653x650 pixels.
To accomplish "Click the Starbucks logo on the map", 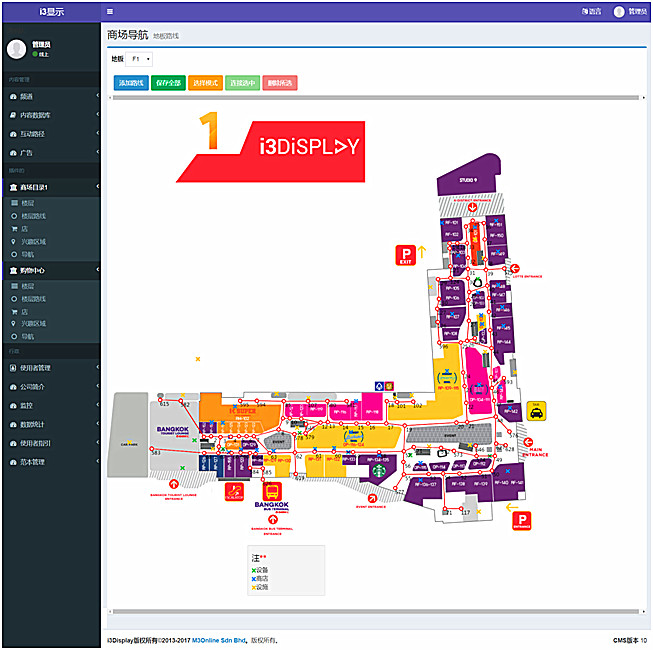I will click(x=379, y=468).
